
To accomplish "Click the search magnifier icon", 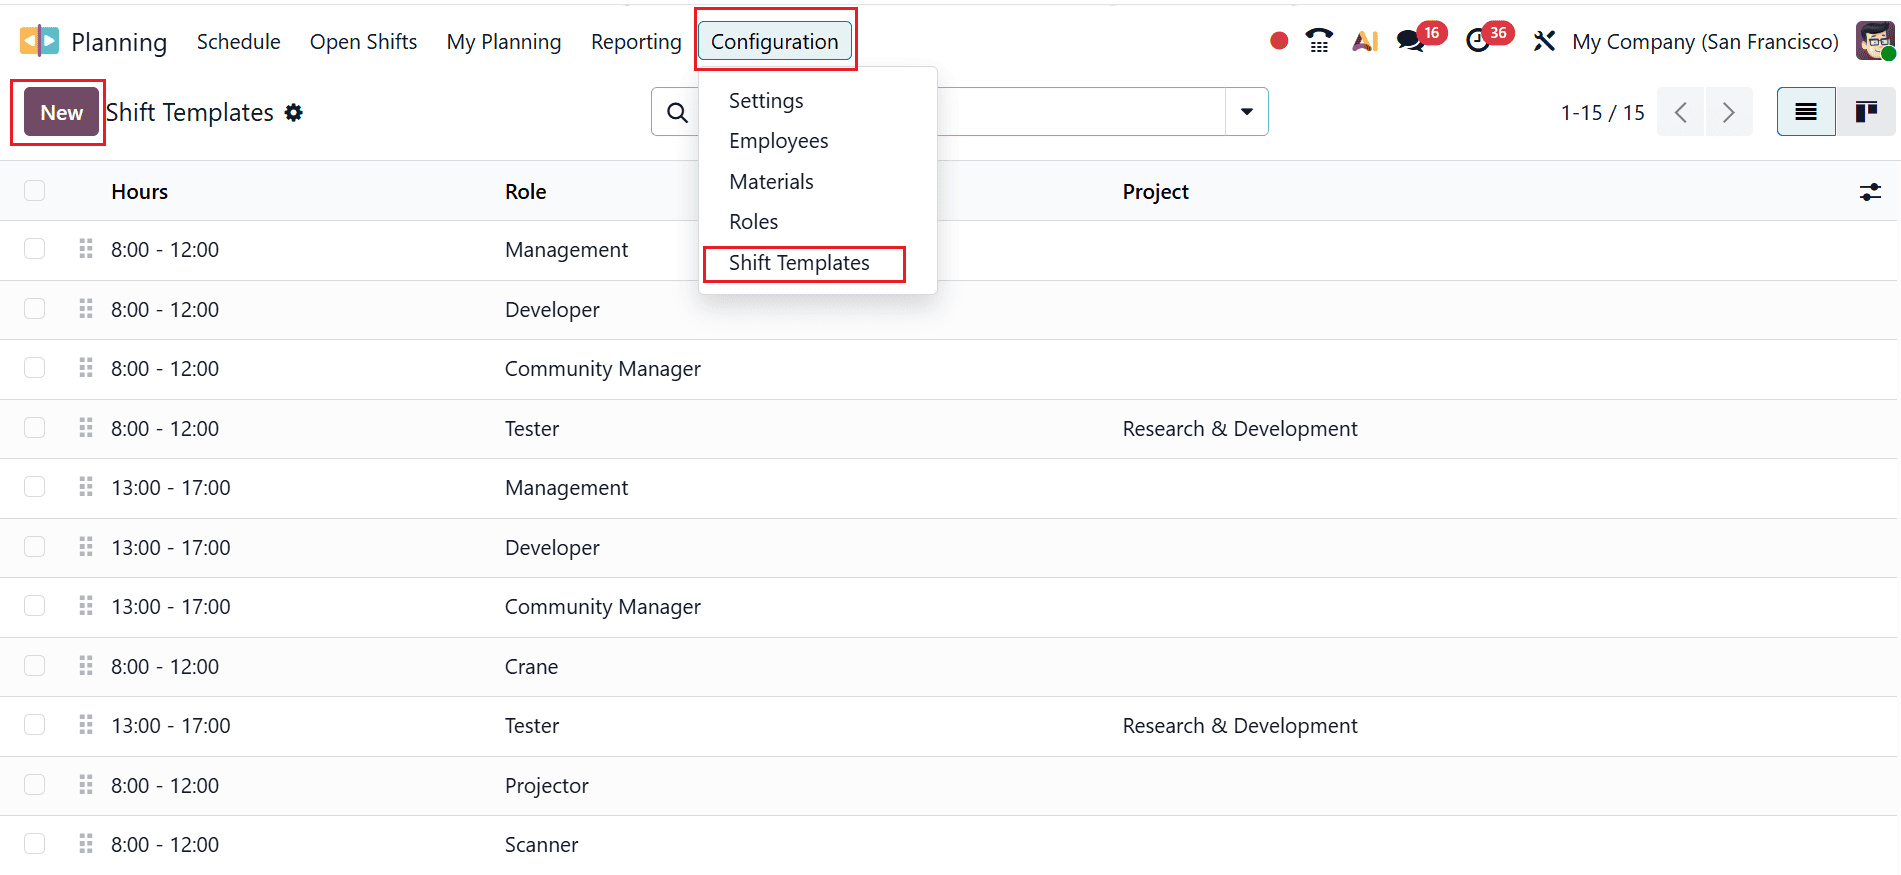I will point(677,113).
